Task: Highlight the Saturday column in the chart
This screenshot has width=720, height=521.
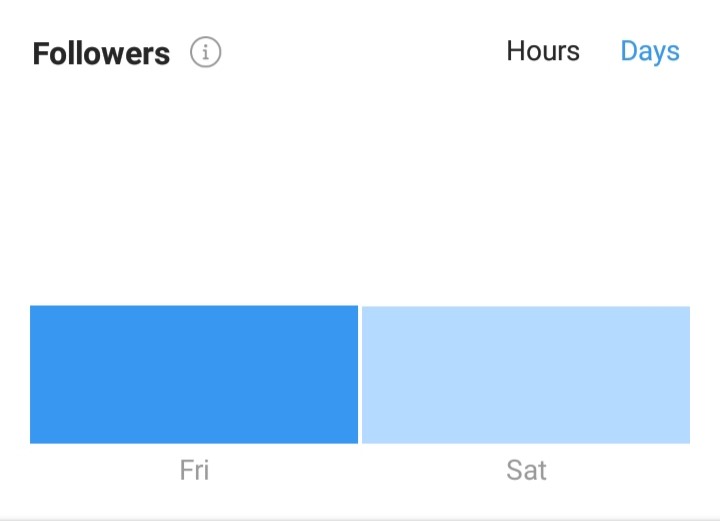Action: (x=526, y=375)
